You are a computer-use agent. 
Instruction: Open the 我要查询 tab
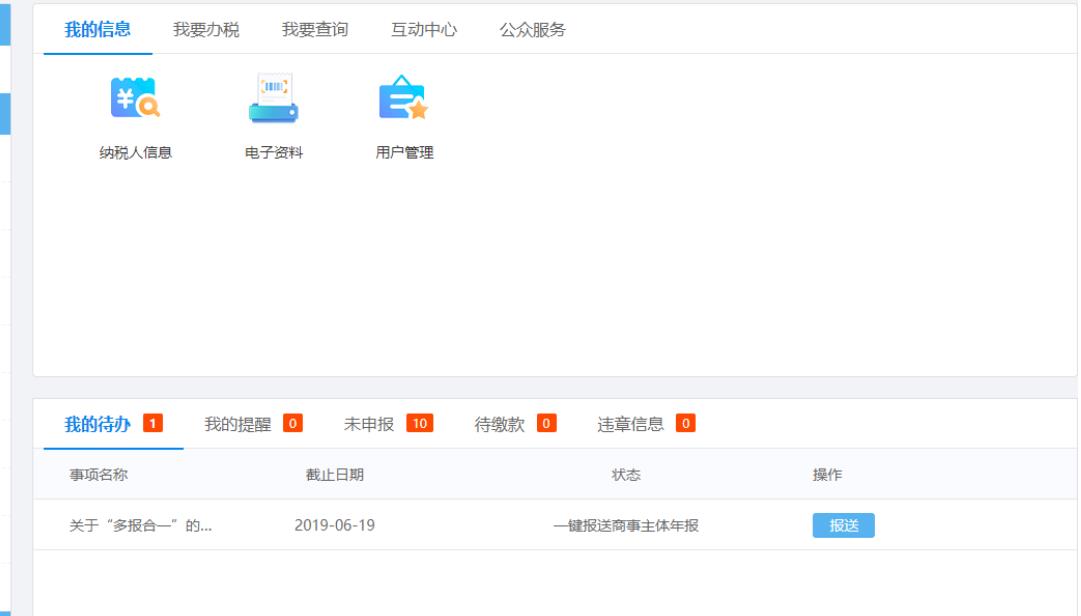(315, 30)
